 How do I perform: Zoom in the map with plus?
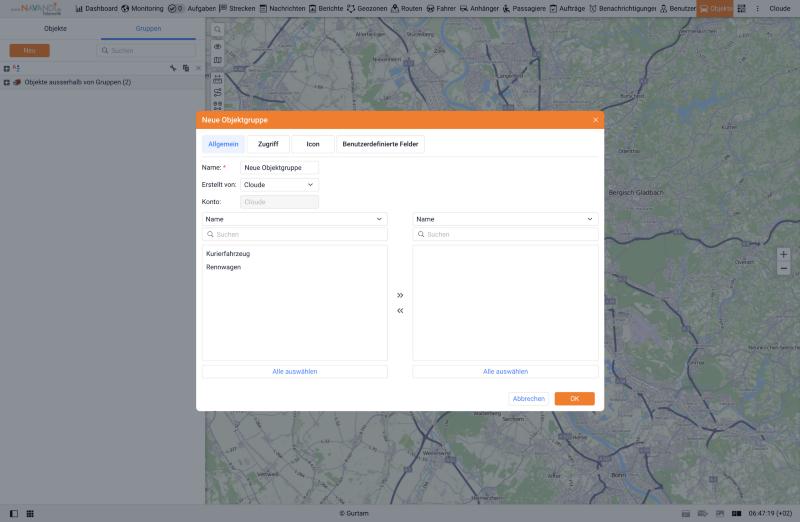784,254
